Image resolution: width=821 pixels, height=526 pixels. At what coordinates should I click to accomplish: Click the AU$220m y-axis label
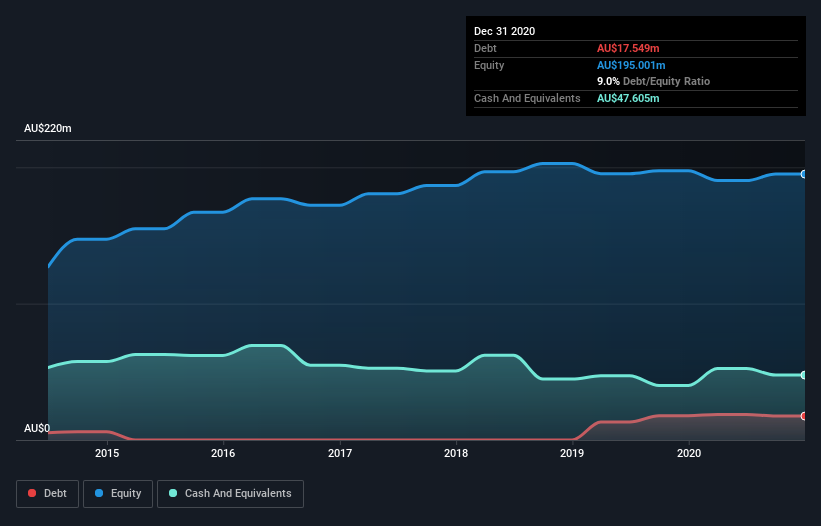tap(48, 128)
